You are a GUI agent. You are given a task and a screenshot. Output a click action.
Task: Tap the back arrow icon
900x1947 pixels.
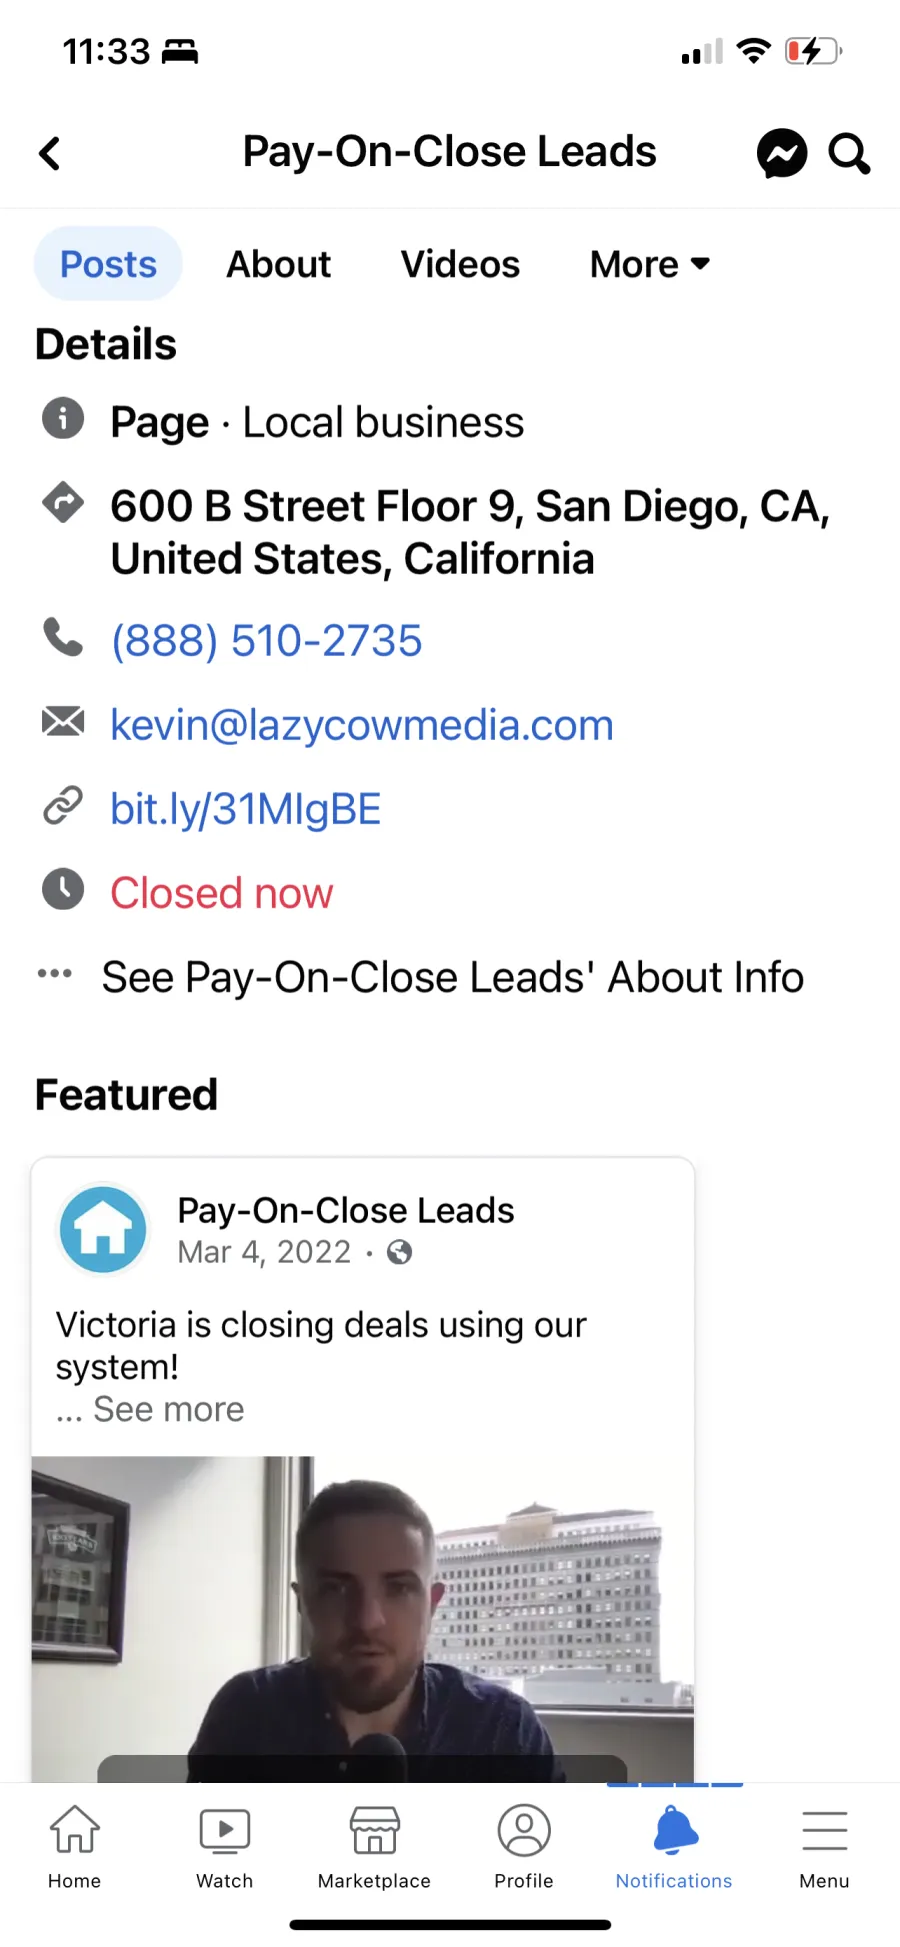point(49,154)
